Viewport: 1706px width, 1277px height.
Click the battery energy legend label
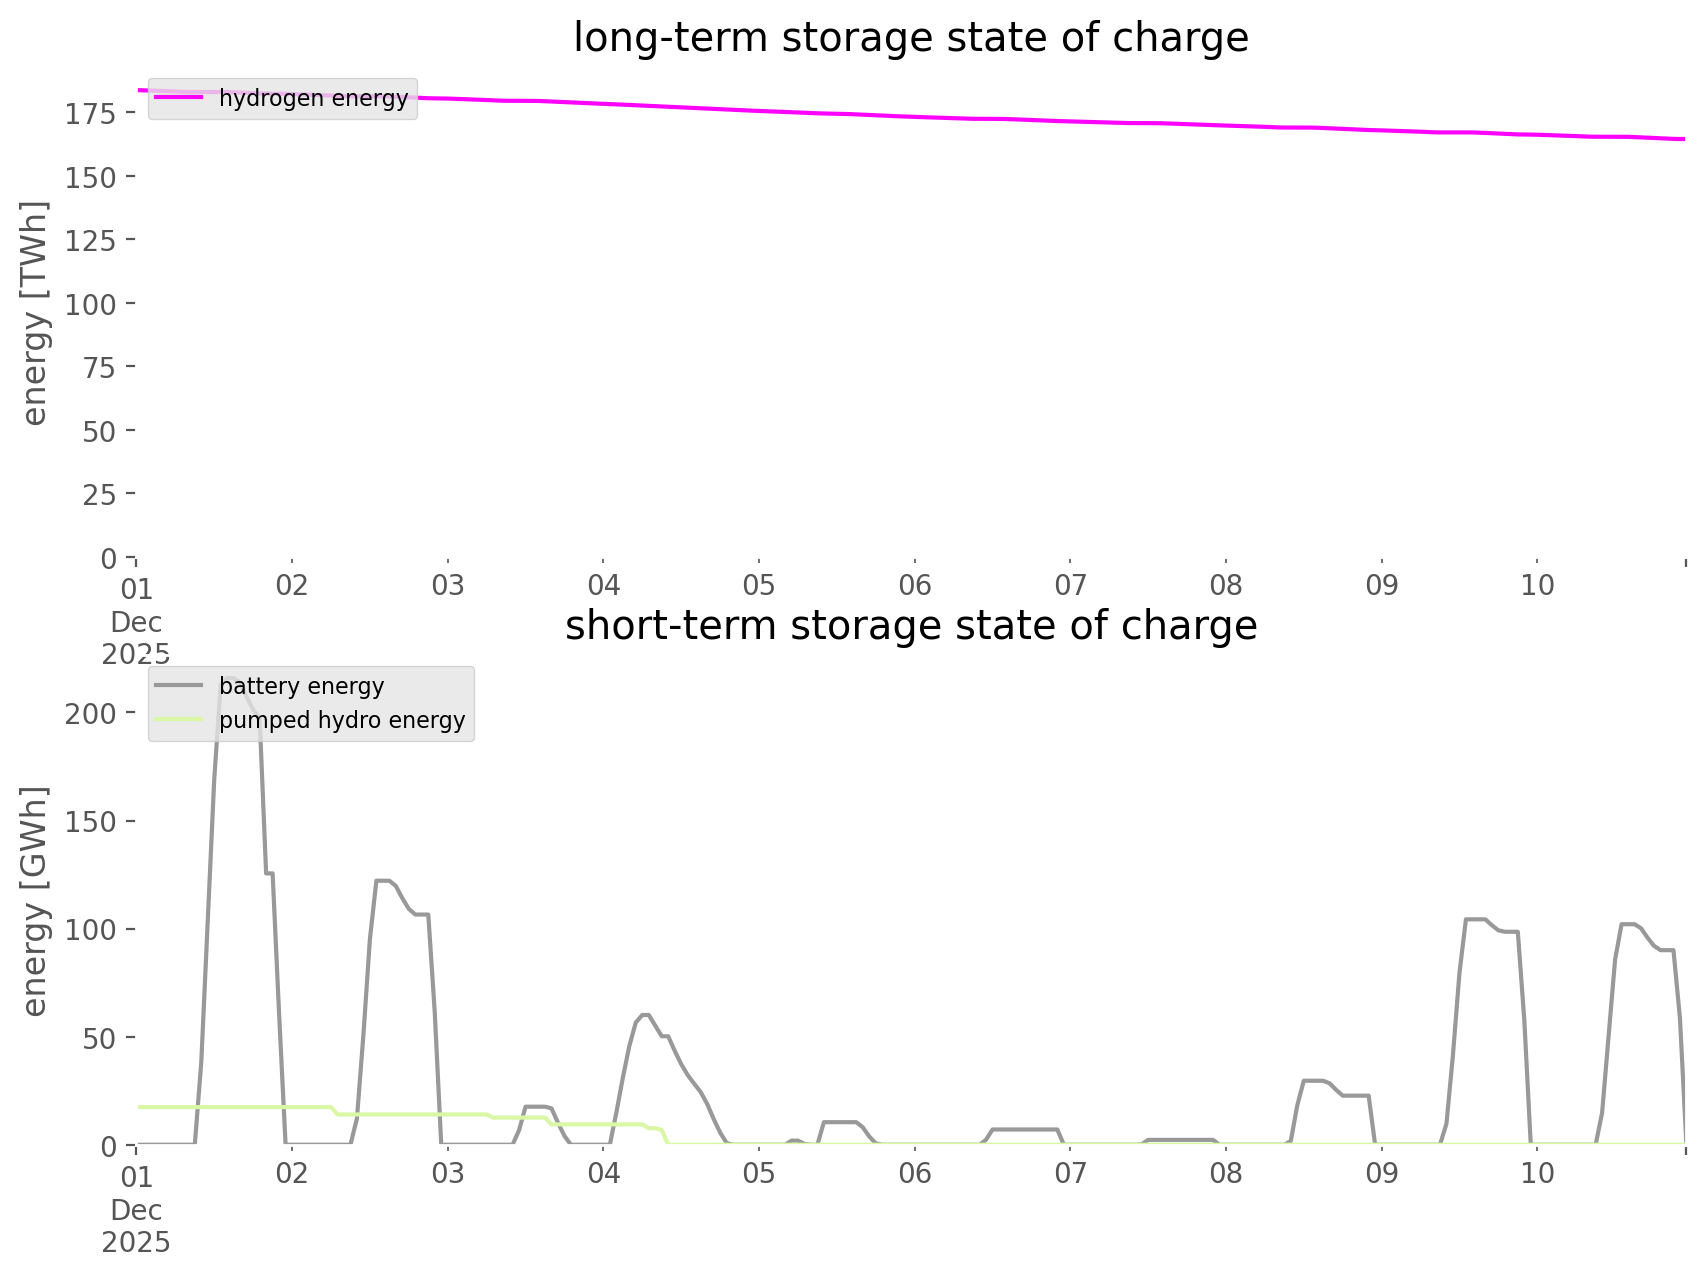301,686
